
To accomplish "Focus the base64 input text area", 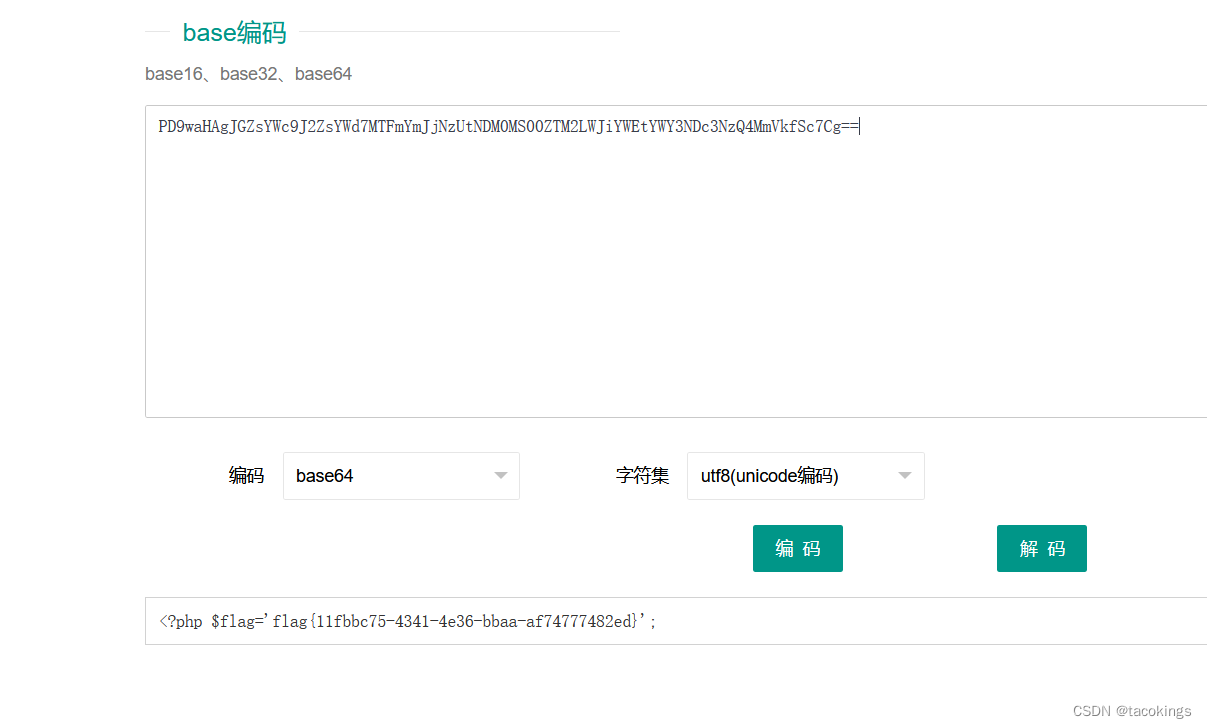I will click(676, 261).
